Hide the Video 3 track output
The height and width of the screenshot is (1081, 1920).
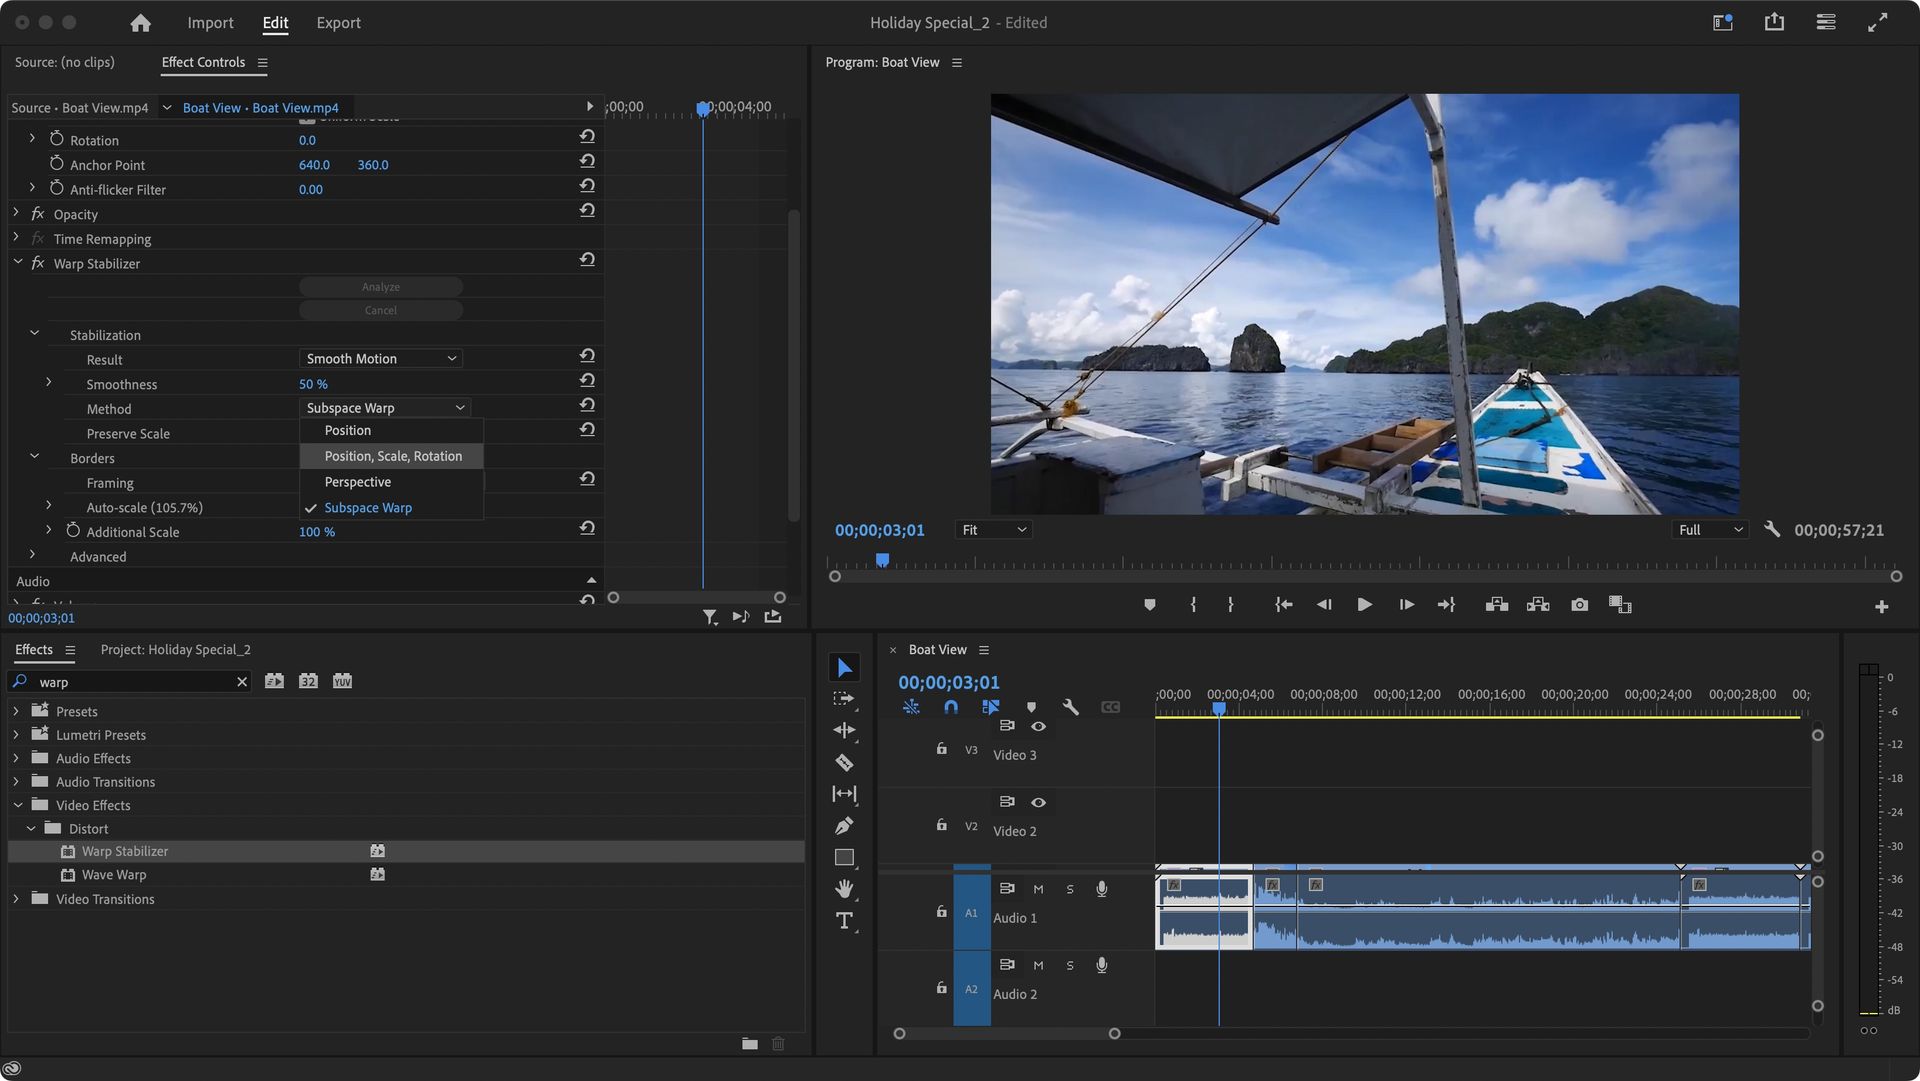point(1038,726)
